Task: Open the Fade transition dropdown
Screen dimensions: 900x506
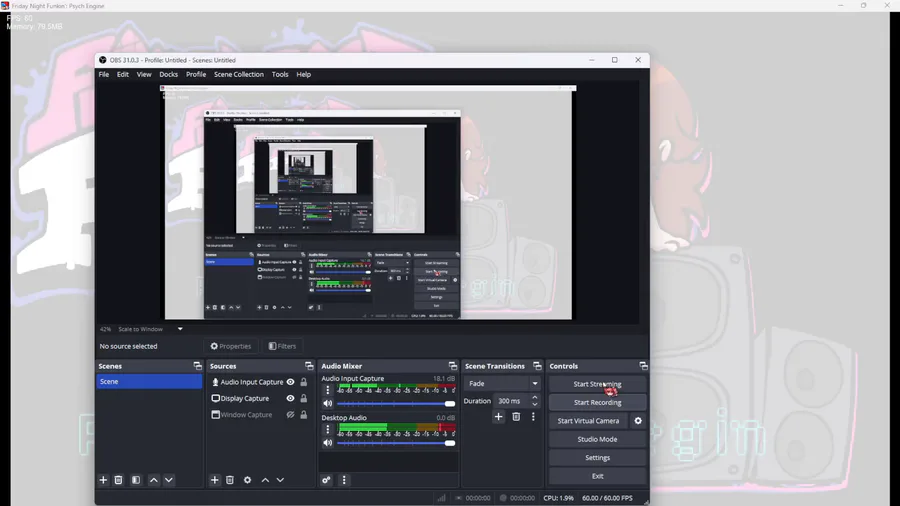Action: [503, 383]
